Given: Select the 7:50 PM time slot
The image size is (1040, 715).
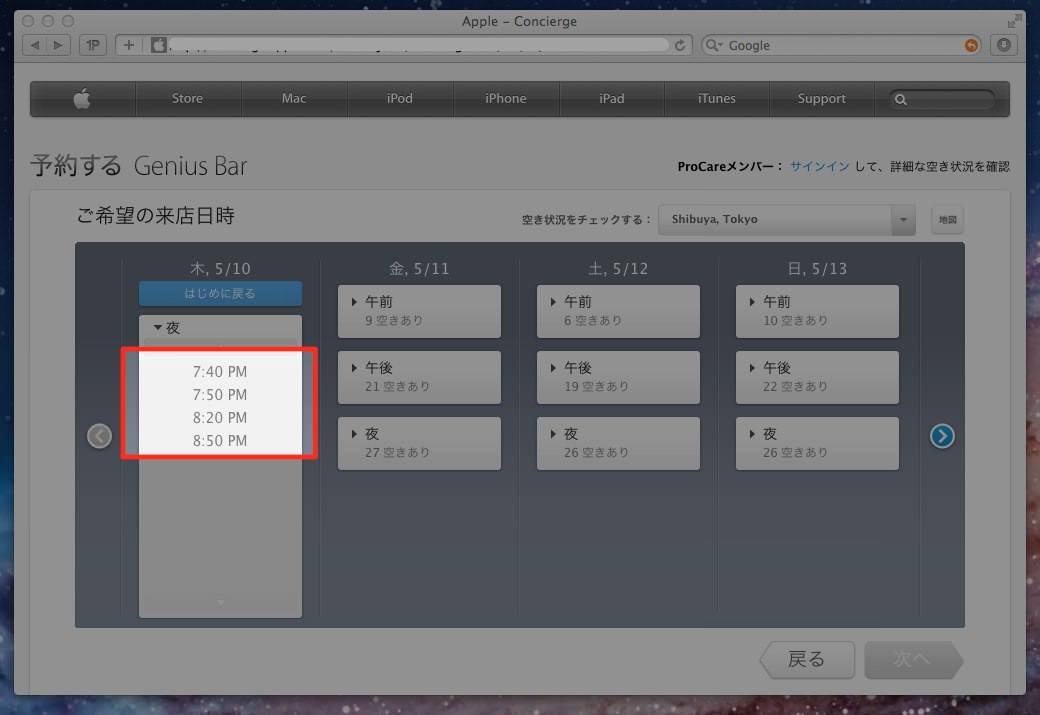Looking at the screenshot, I should 220,395.
